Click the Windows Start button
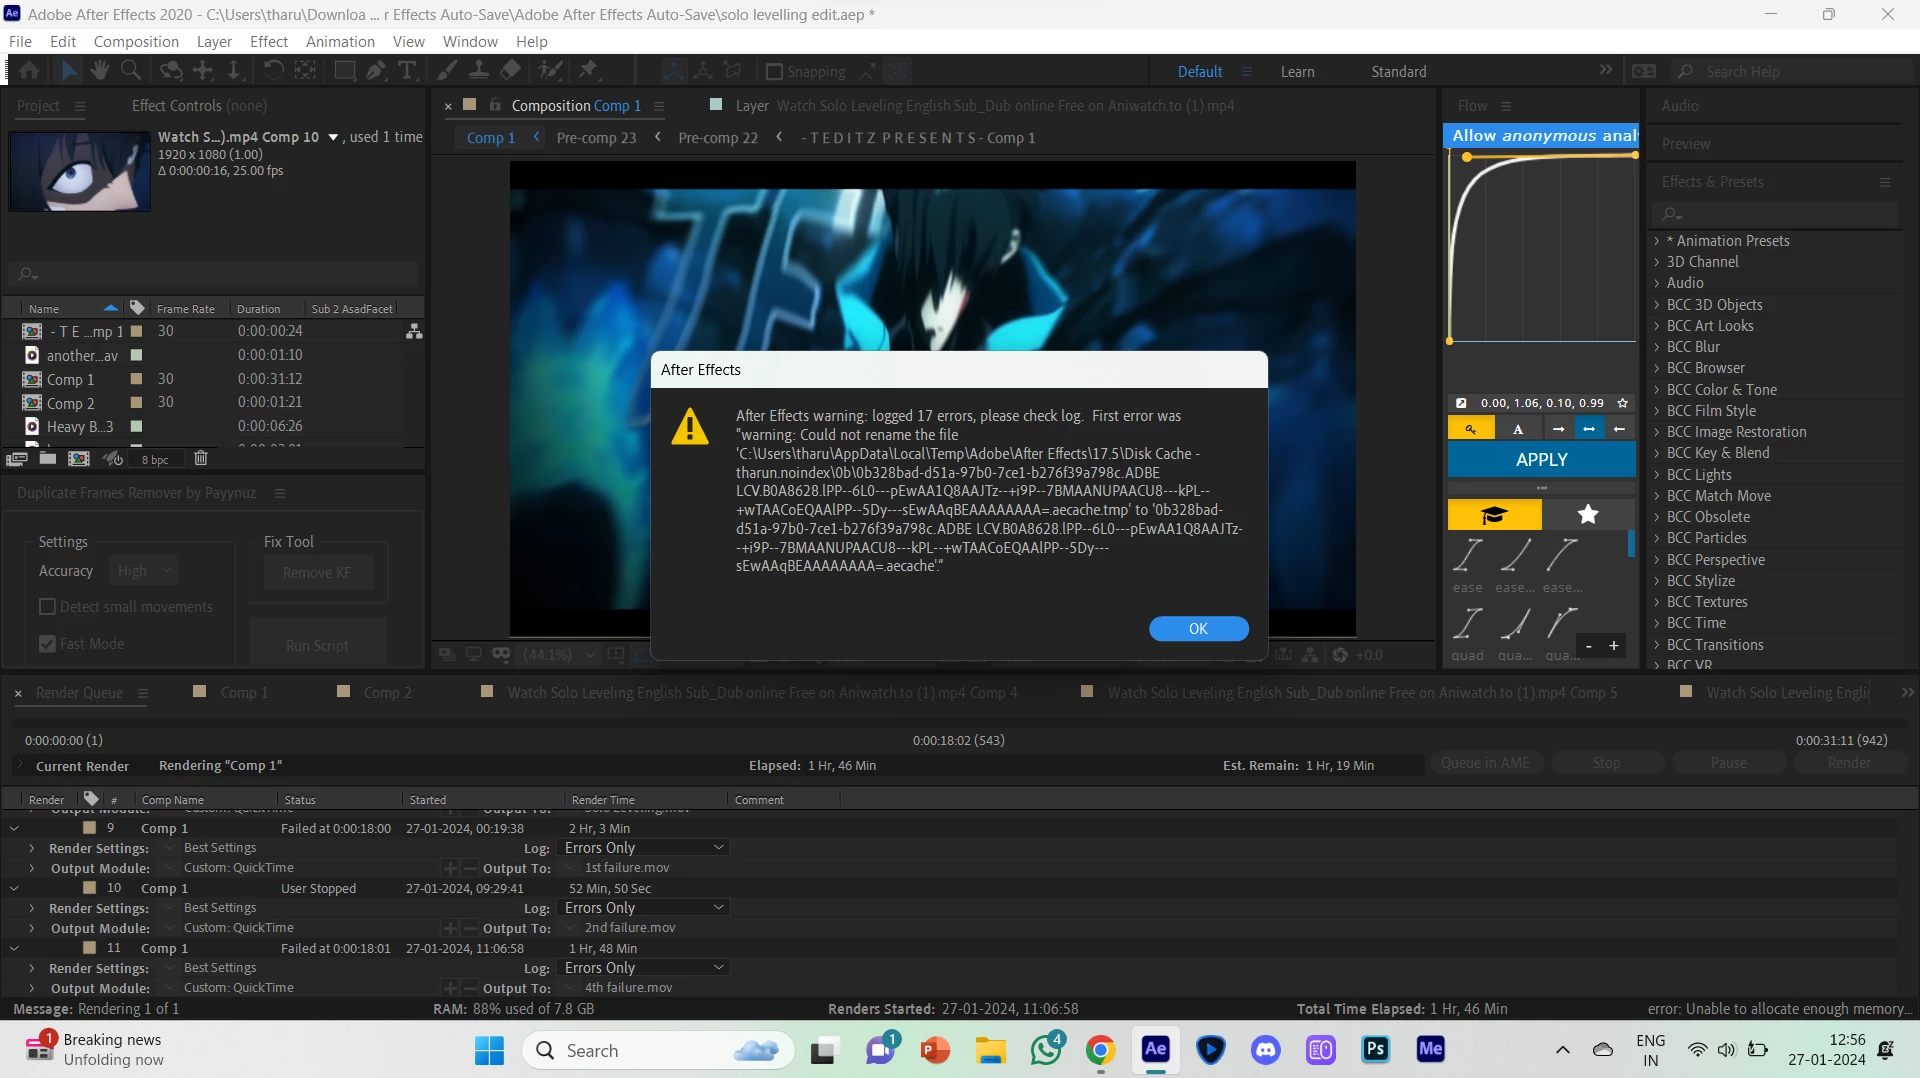 (x=489, y=1050)
